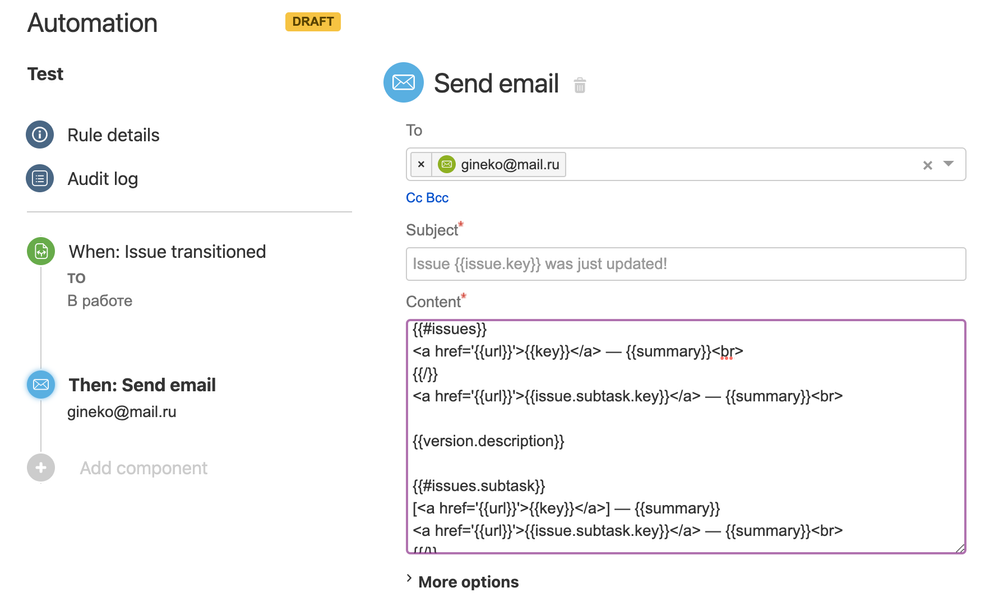Viewport: 999px width, 611px height.
Task: Clear all recipients in the To field
Action: pyautogui.click(x=928, y=165)
